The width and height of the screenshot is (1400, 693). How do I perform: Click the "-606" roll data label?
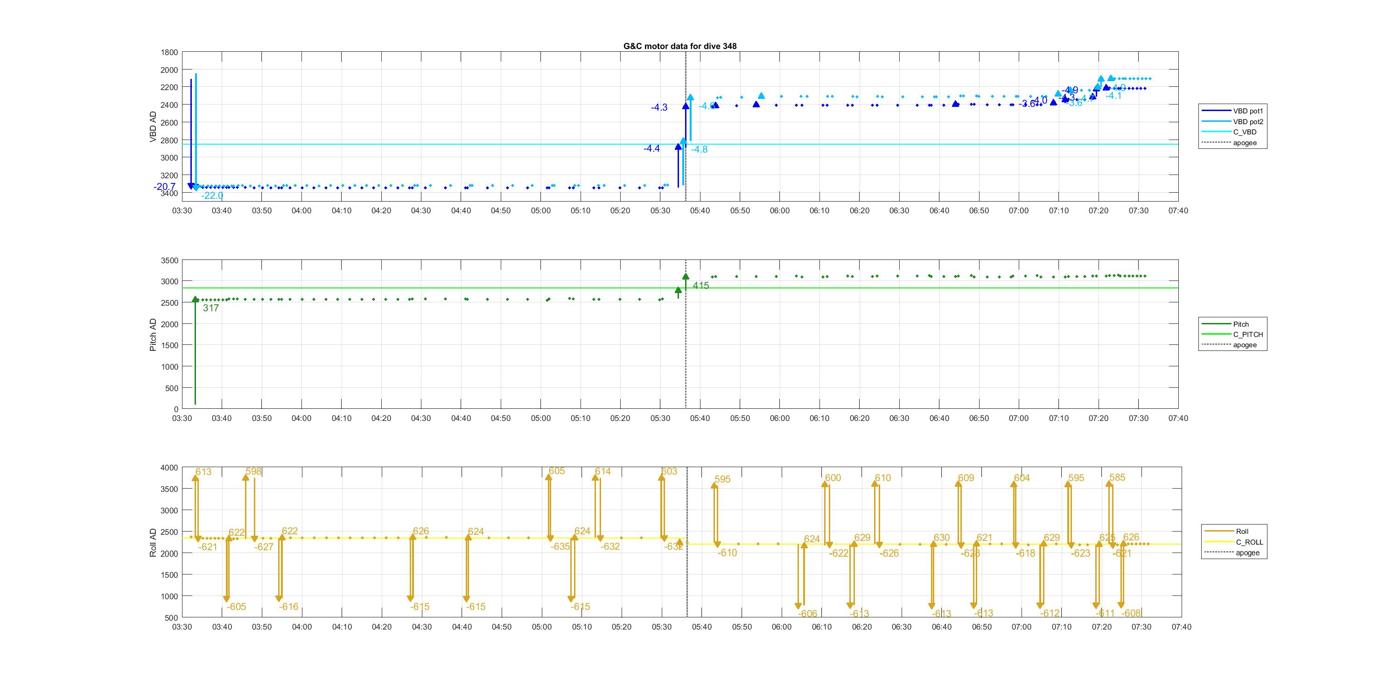coord(808,614)
